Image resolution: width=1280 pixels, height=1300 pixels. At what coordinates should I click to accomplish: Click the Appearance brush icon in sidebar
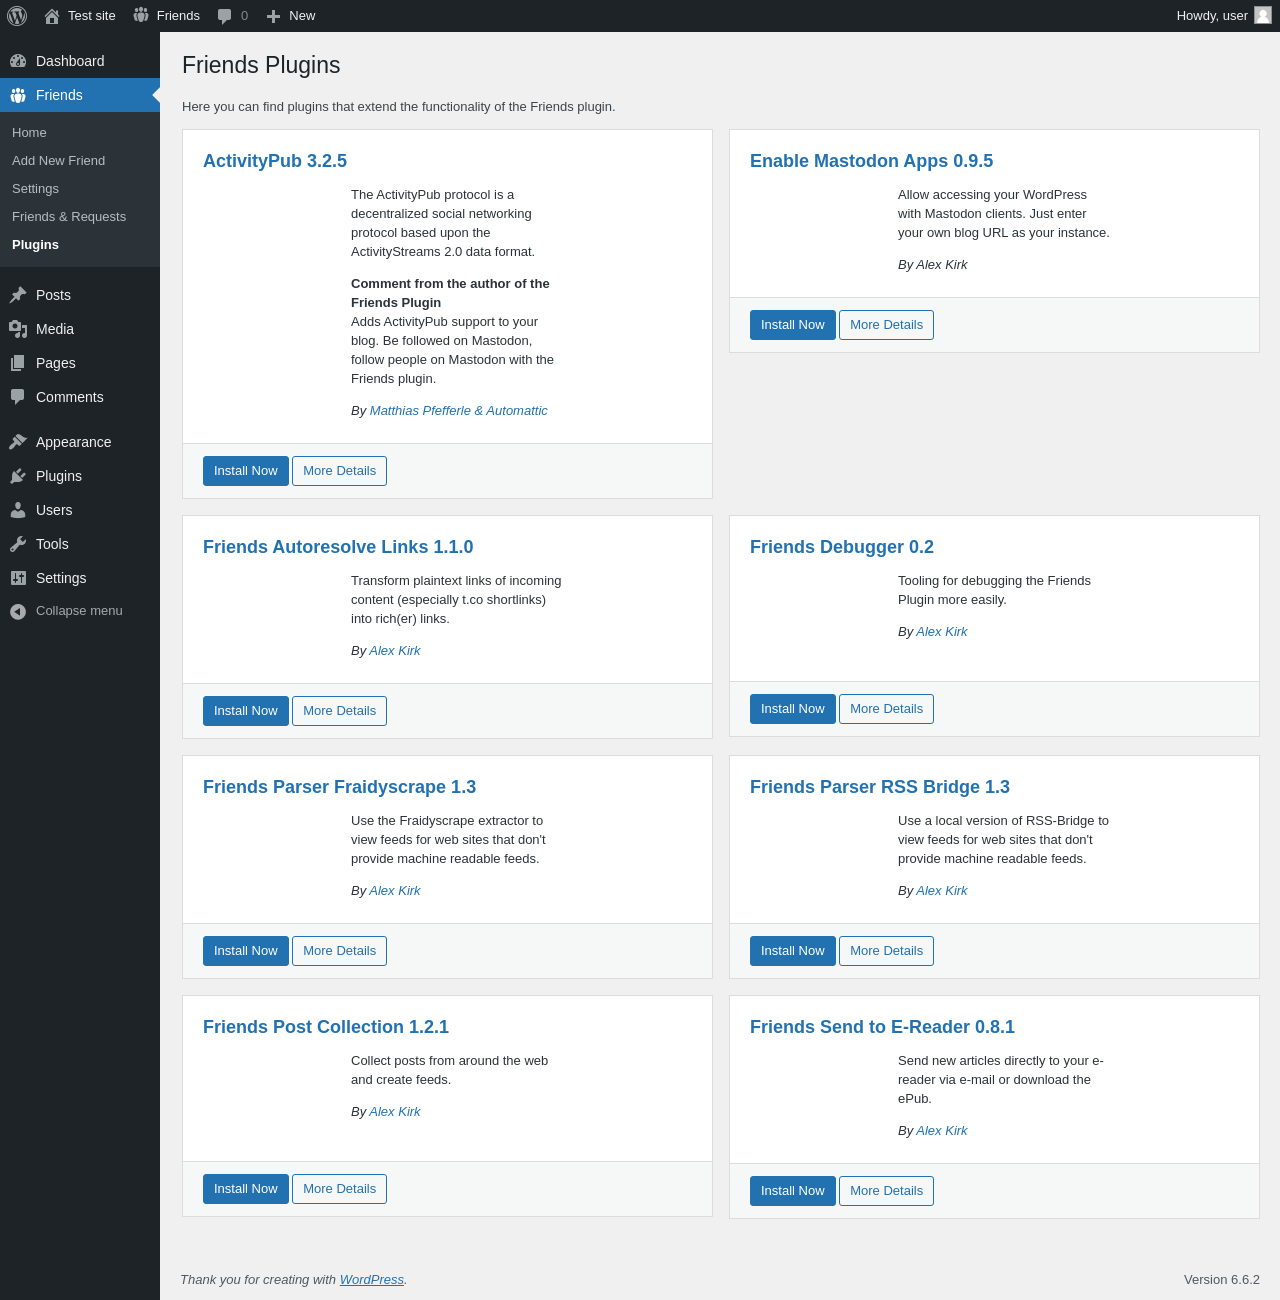click(18, 442)
